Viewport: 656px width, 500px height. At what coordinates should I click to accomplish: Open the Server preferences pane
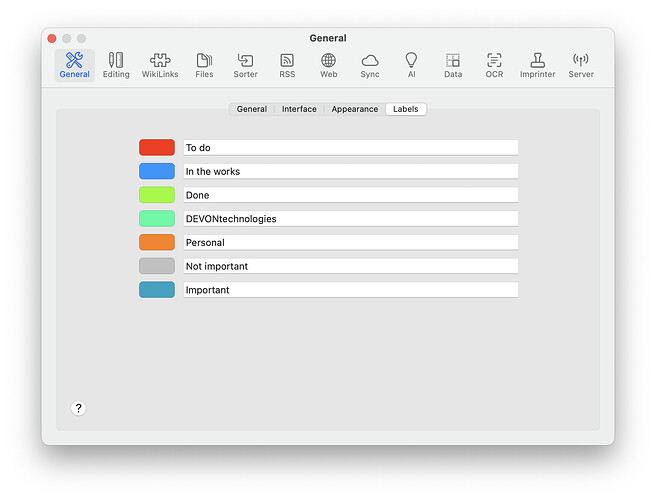click(x=581, y=65)
